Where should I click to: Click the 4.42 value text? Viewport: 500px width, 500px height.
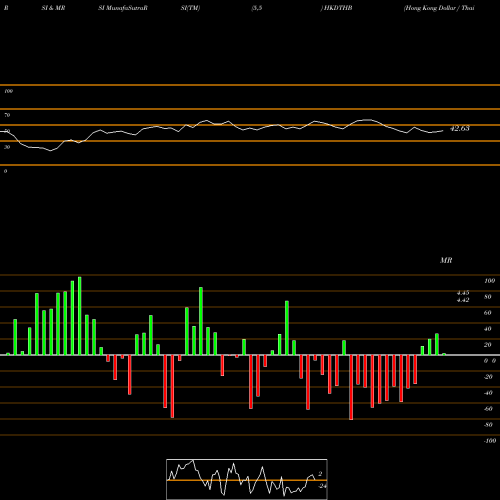463,300
